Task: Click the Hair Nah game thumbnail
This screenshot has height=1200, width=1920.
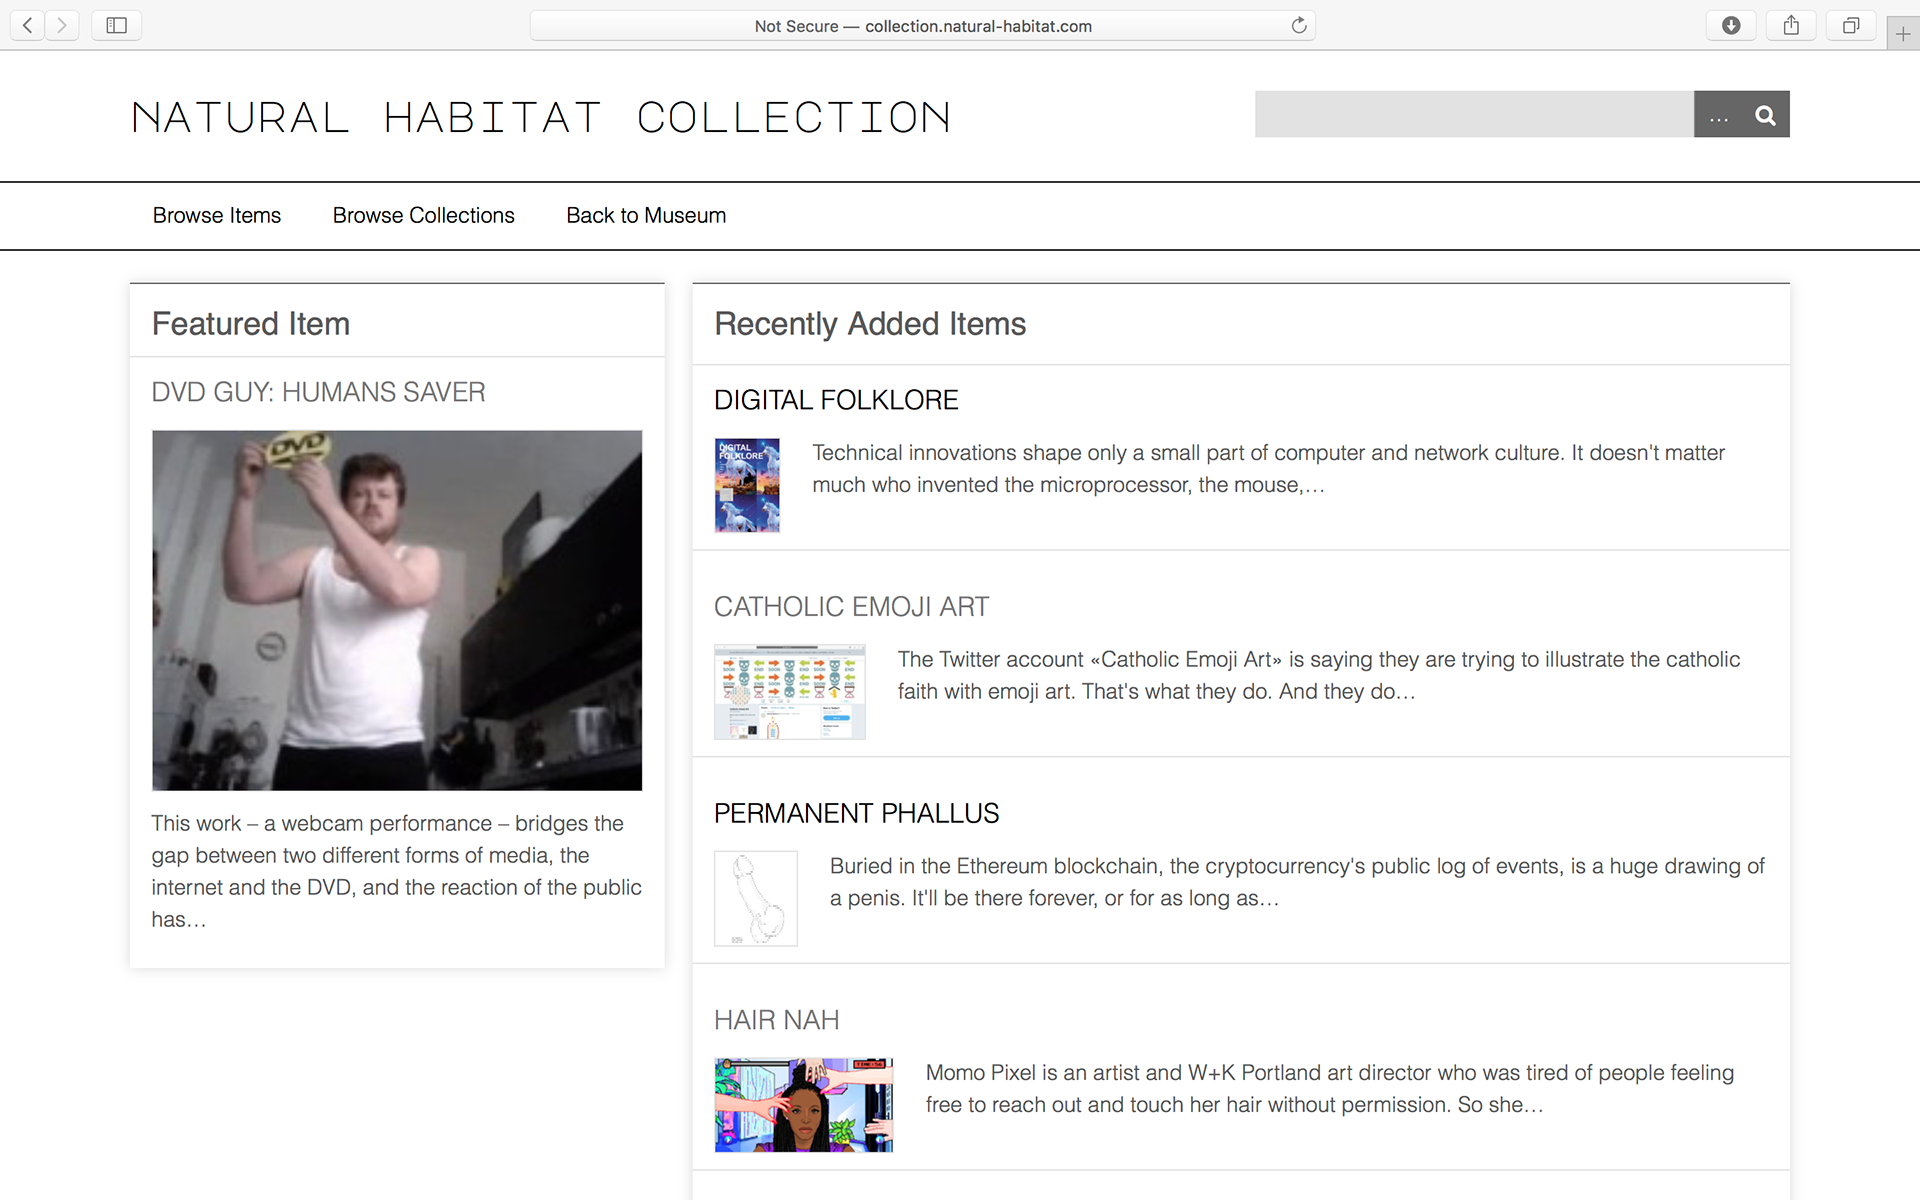Action: [x=804, y=1105]
